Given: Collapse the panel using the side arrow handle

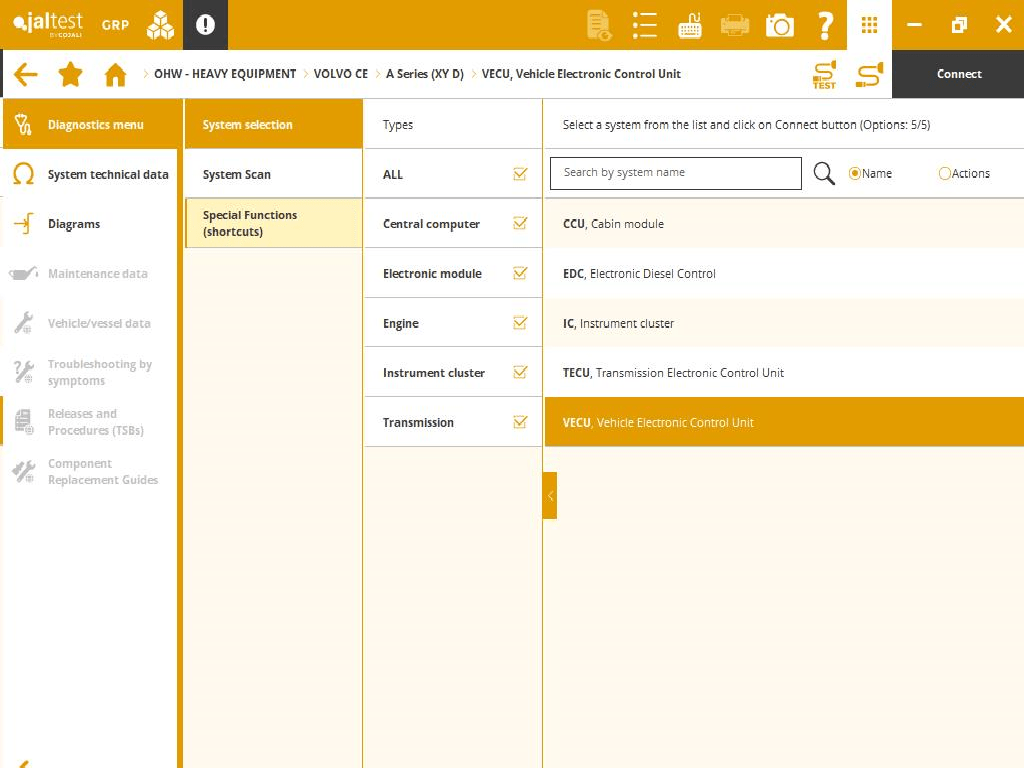Looking at the screenshot, I should [x=549, y=496].
